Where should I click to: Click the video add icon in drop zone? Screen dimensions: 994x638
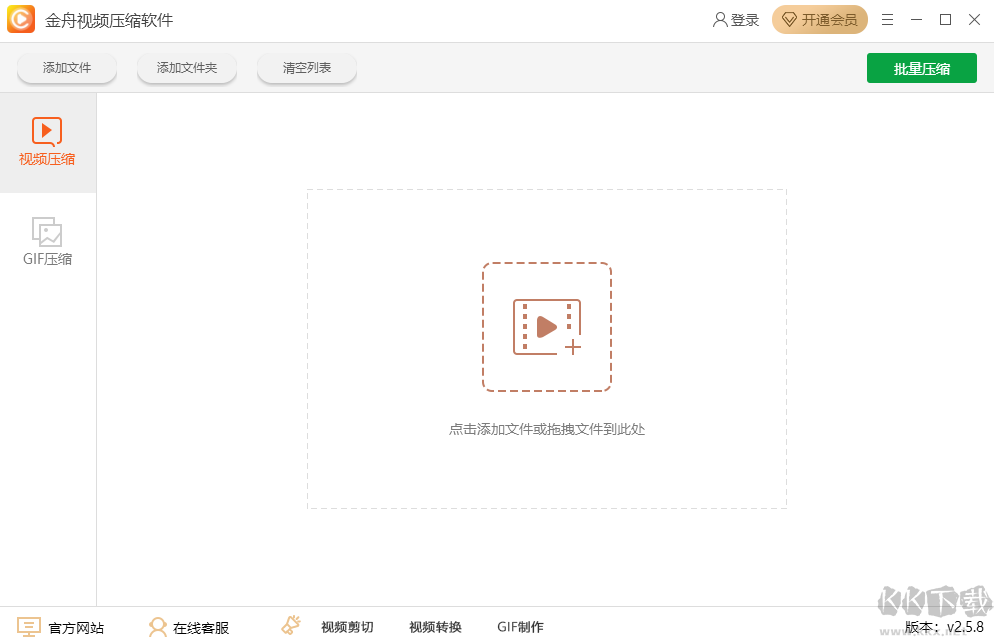click(x=546, y=325)
